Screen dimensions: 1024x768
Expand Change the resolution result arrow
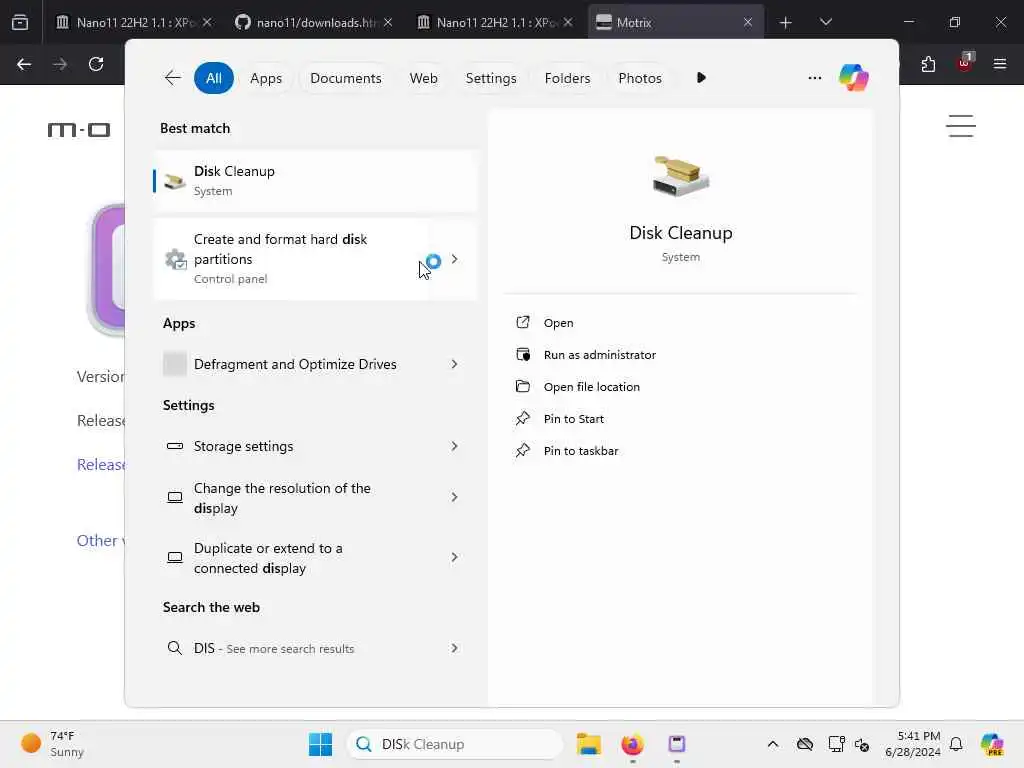455,498
